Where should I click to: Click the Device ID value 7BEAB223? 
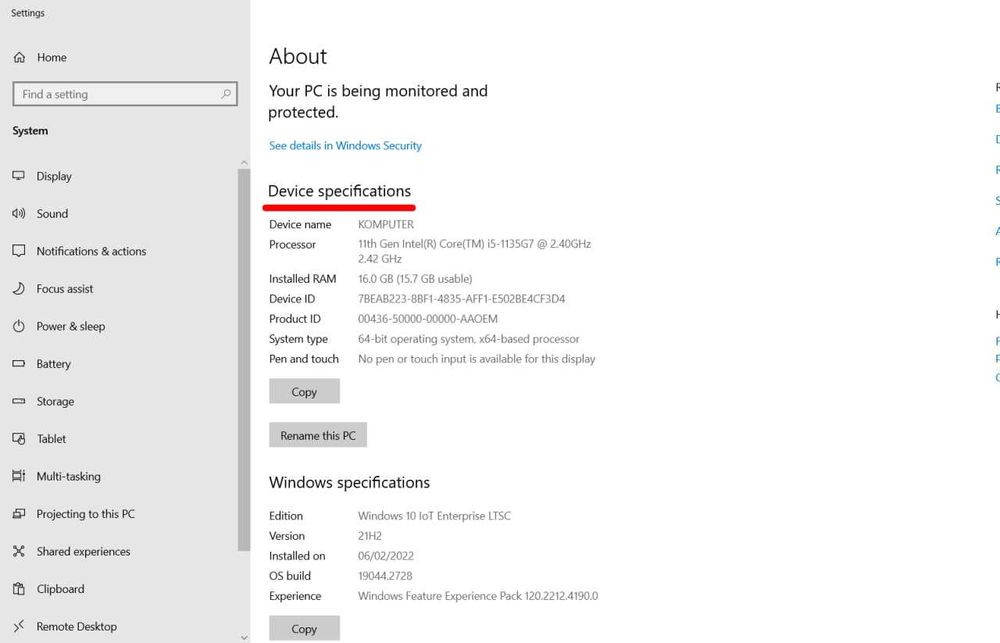[462, 299]
